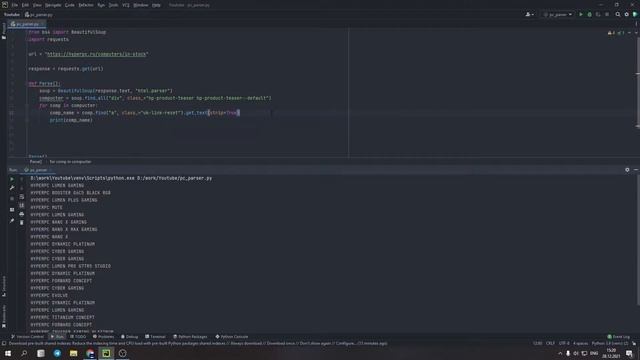Click 'HYPERPC TITANIUM CONCEPT' console line
The height and width of the screenshot is (360, 640).
[x=62, y=317]
